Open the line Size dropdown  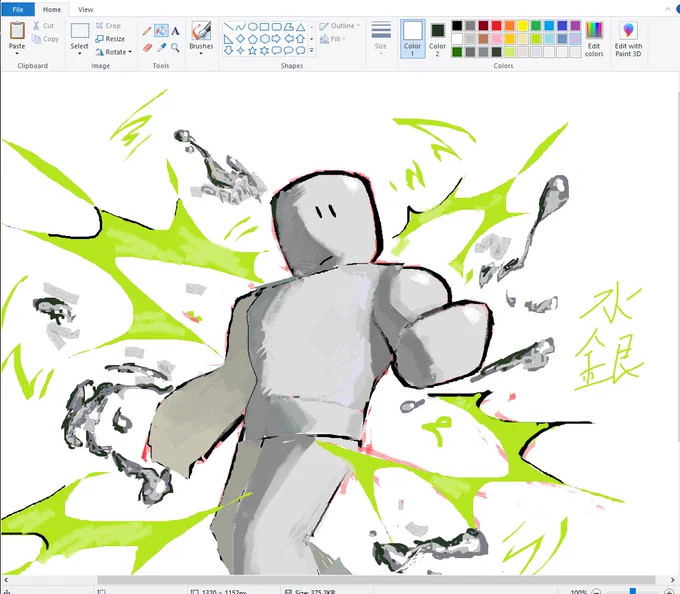pos(381,38)
